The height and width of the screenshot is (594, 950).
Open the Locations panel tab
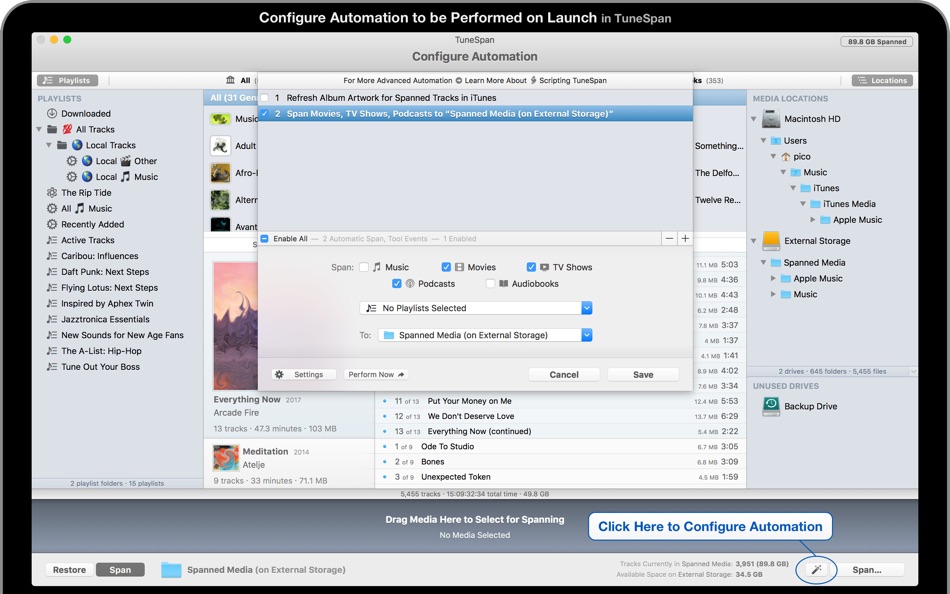tap(881, 80)
